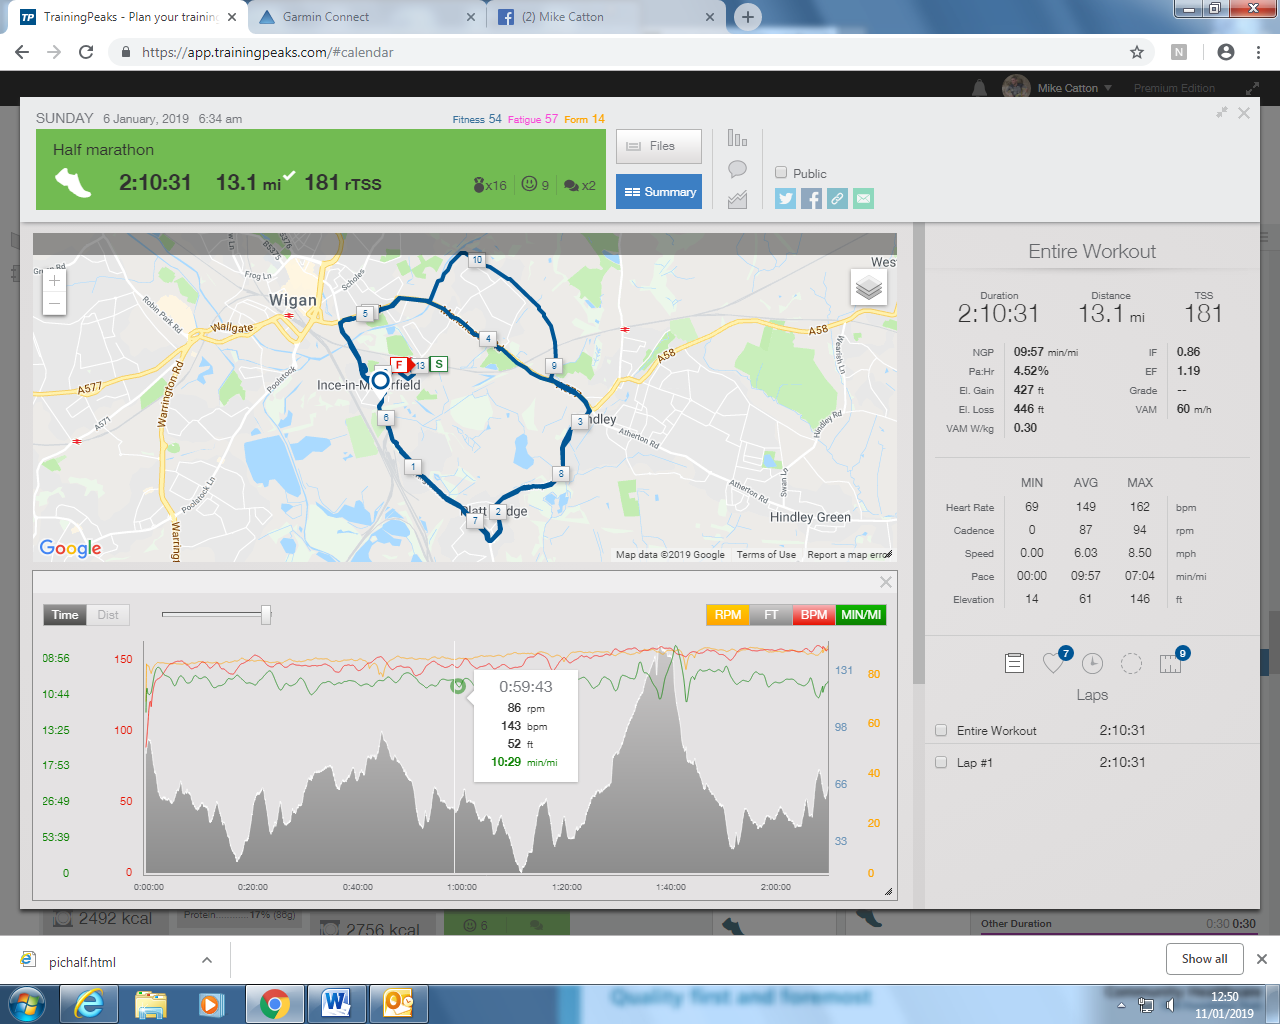The image size is (1280, 1024).
Task: Toggle the BPM chart series button
Action: [x=813, y=615]
